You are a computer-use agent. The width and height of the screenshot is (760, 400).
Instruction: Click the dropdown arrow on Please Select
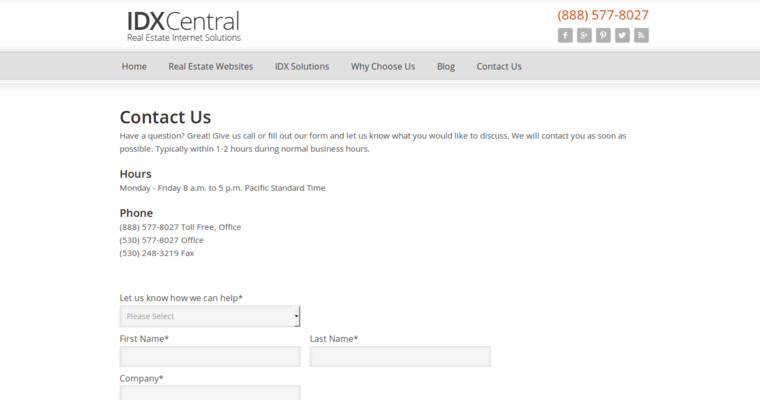click(296, 317)
